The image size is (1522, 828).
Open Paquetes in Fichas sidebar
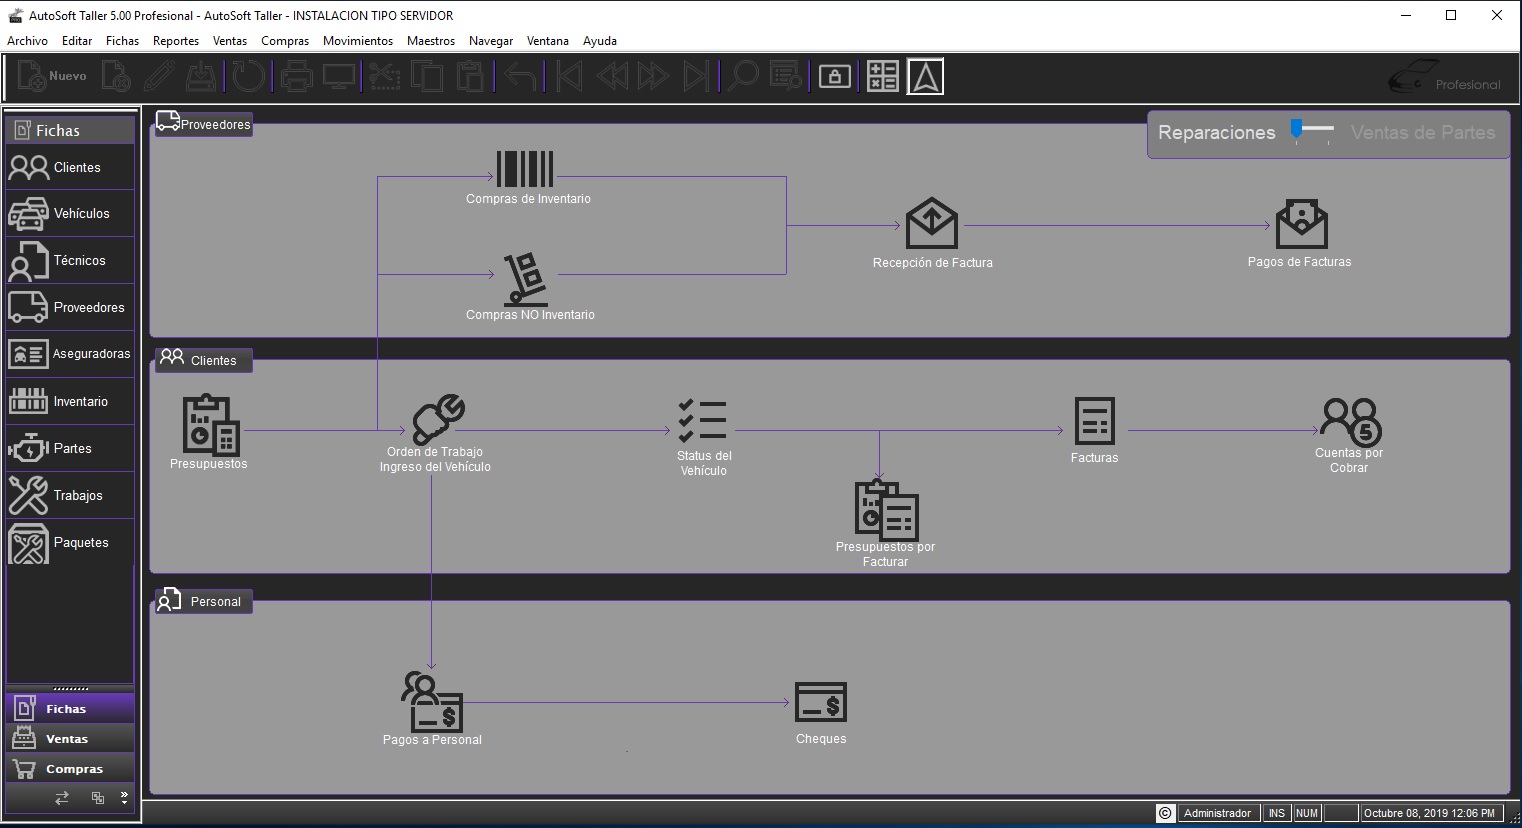coord(70,542)
